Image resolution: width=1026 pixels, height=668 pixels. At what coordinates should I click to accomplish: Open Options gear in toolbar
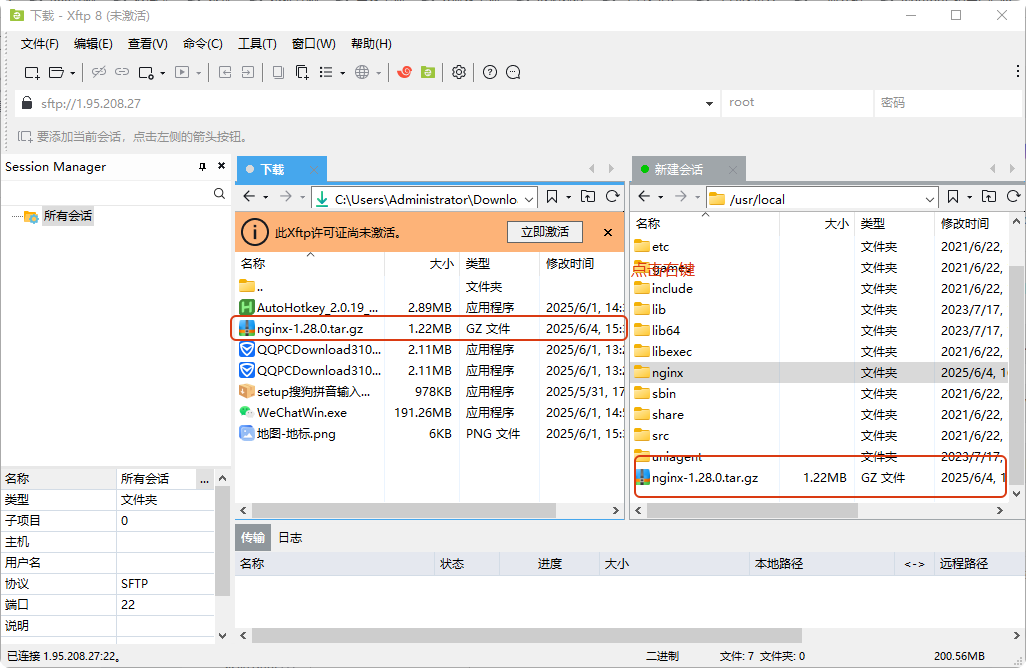(459, 72)
